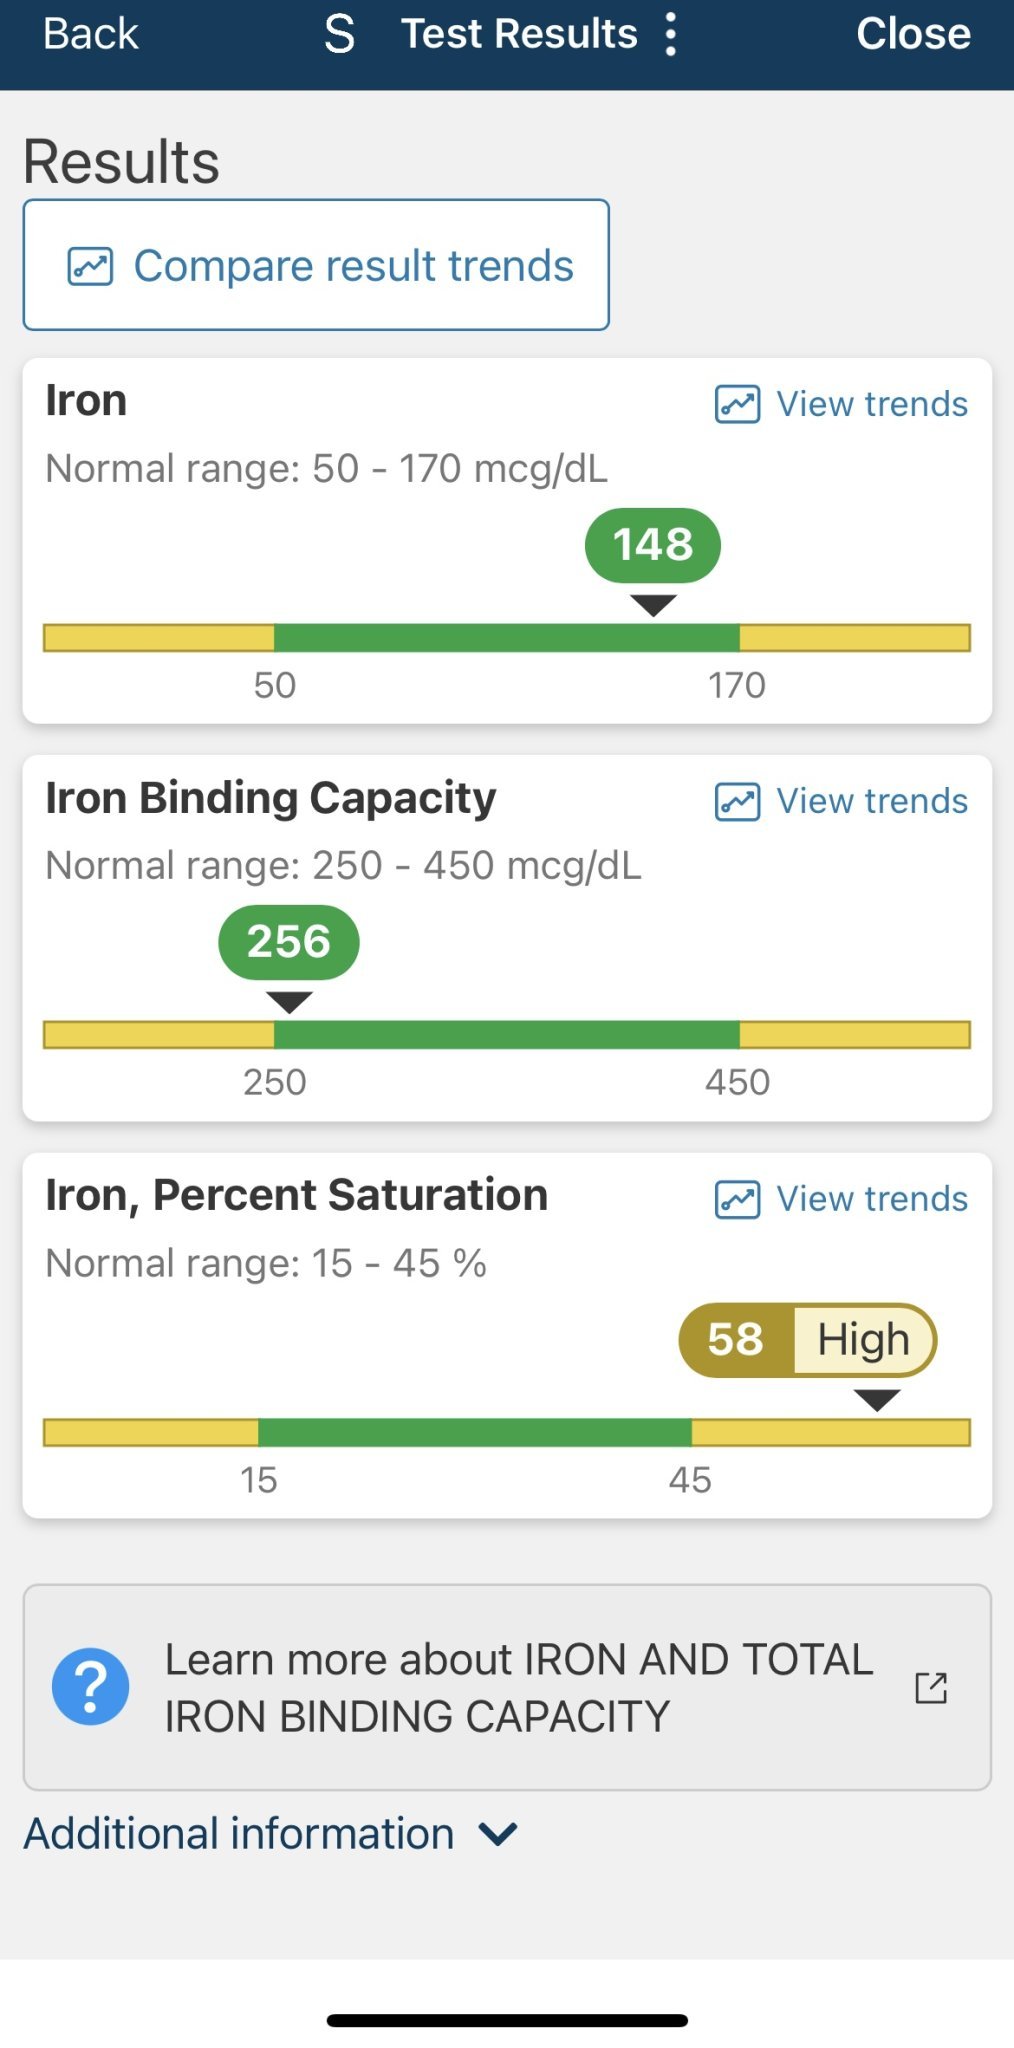Viewport: 1014px width, 2048px height.
Task: Click the trend chart icon in Compare button
Action: pyautogui.click(x=90, y=266)
